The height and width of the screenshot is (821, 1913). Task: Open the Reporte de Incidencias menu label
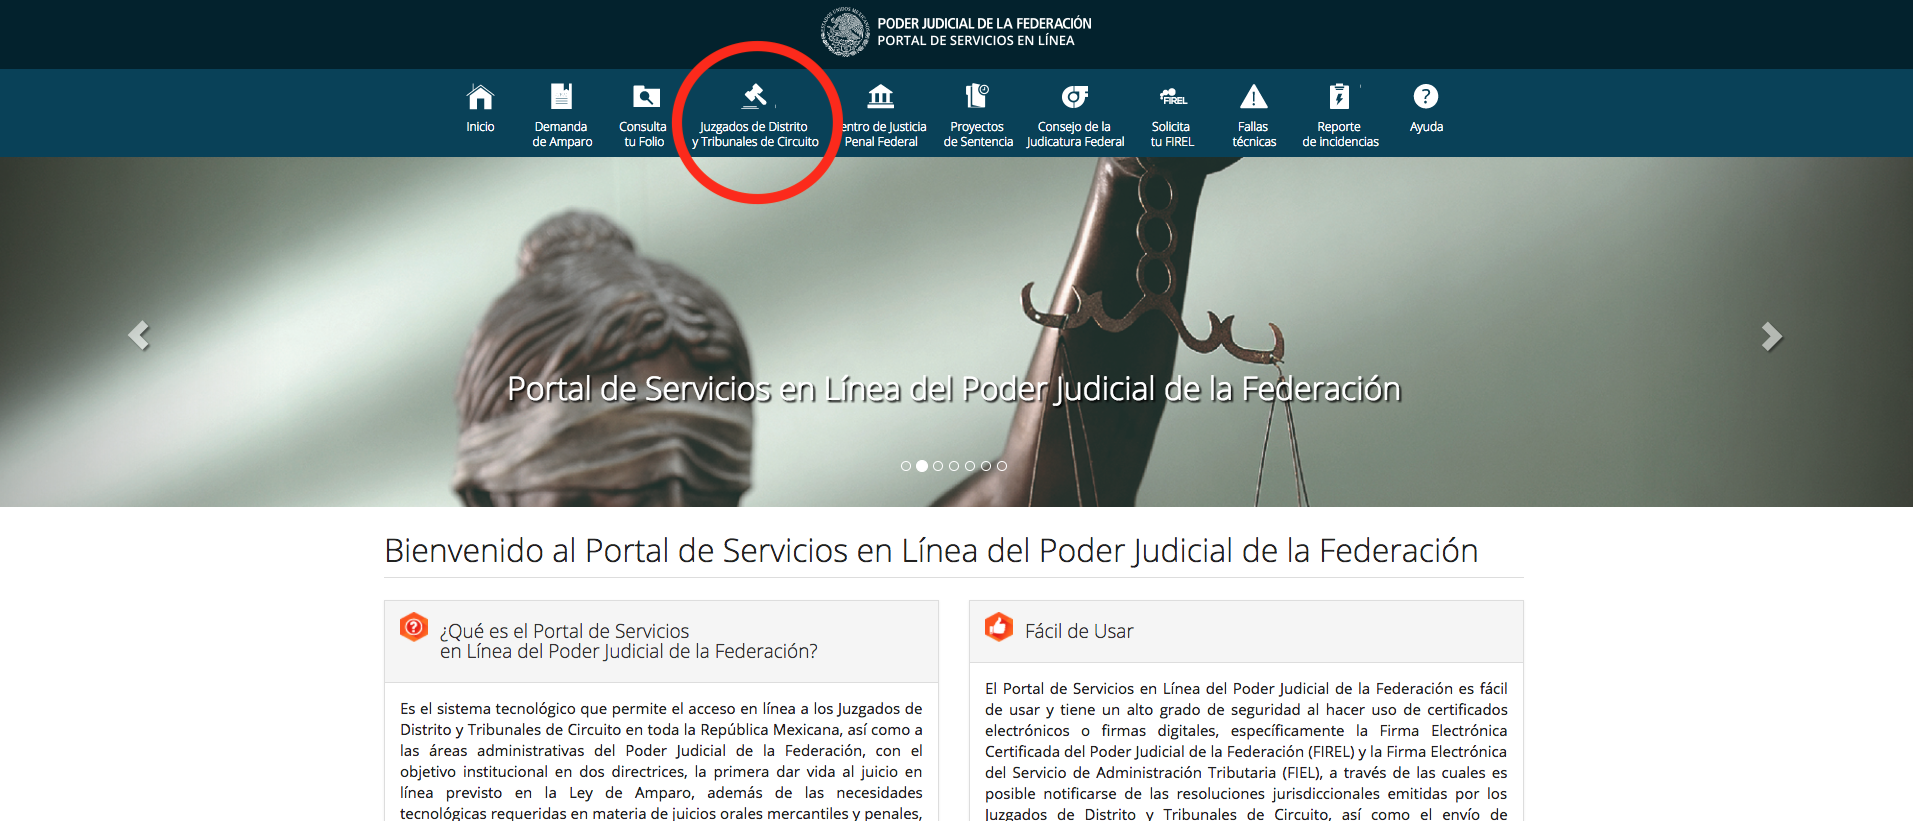tap(1340, 134)
